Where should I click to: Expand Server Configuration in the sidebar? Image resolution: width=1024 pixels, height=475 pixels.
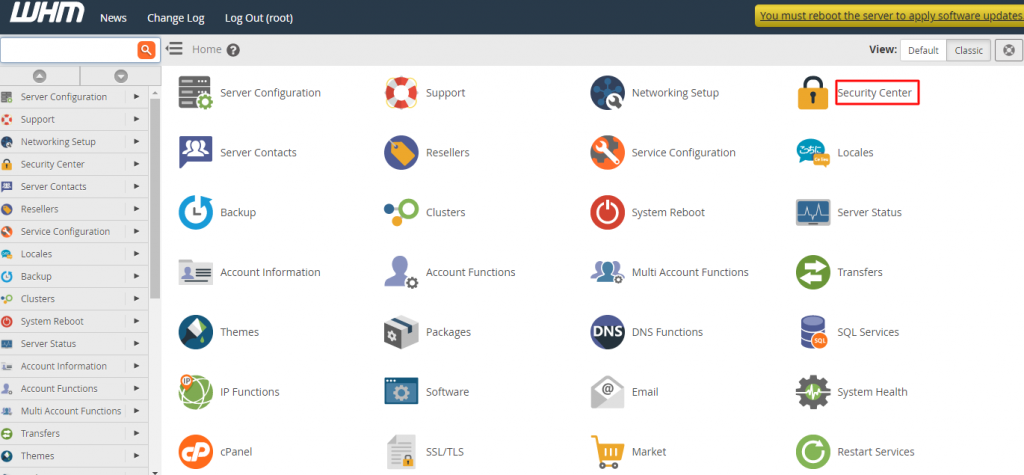click(x=137, y=97)
